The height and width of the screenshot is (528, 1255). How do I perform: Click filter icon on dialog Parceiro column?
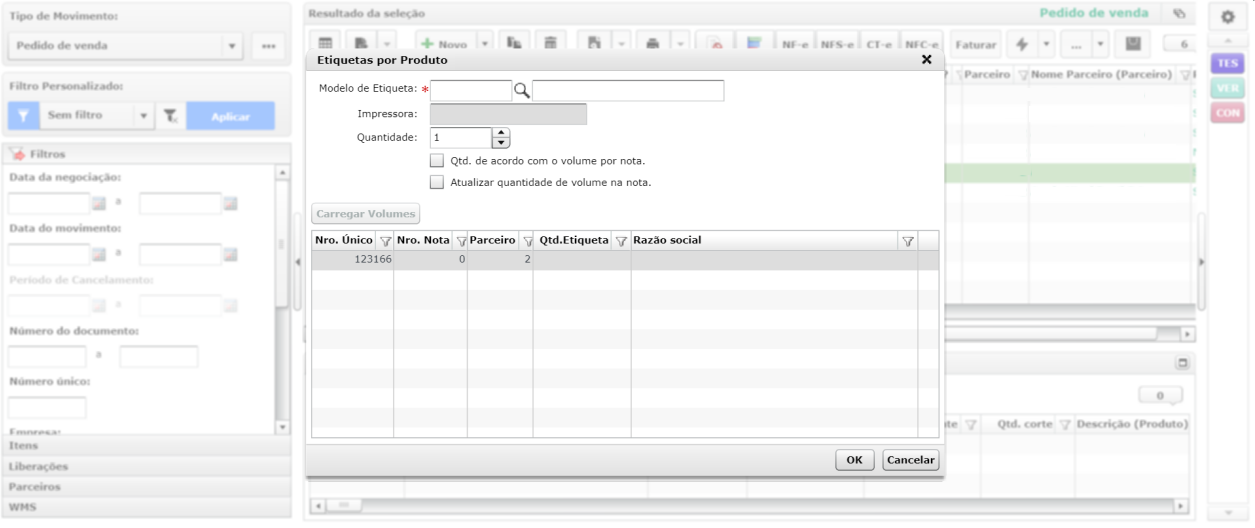[x=527, y=241]
